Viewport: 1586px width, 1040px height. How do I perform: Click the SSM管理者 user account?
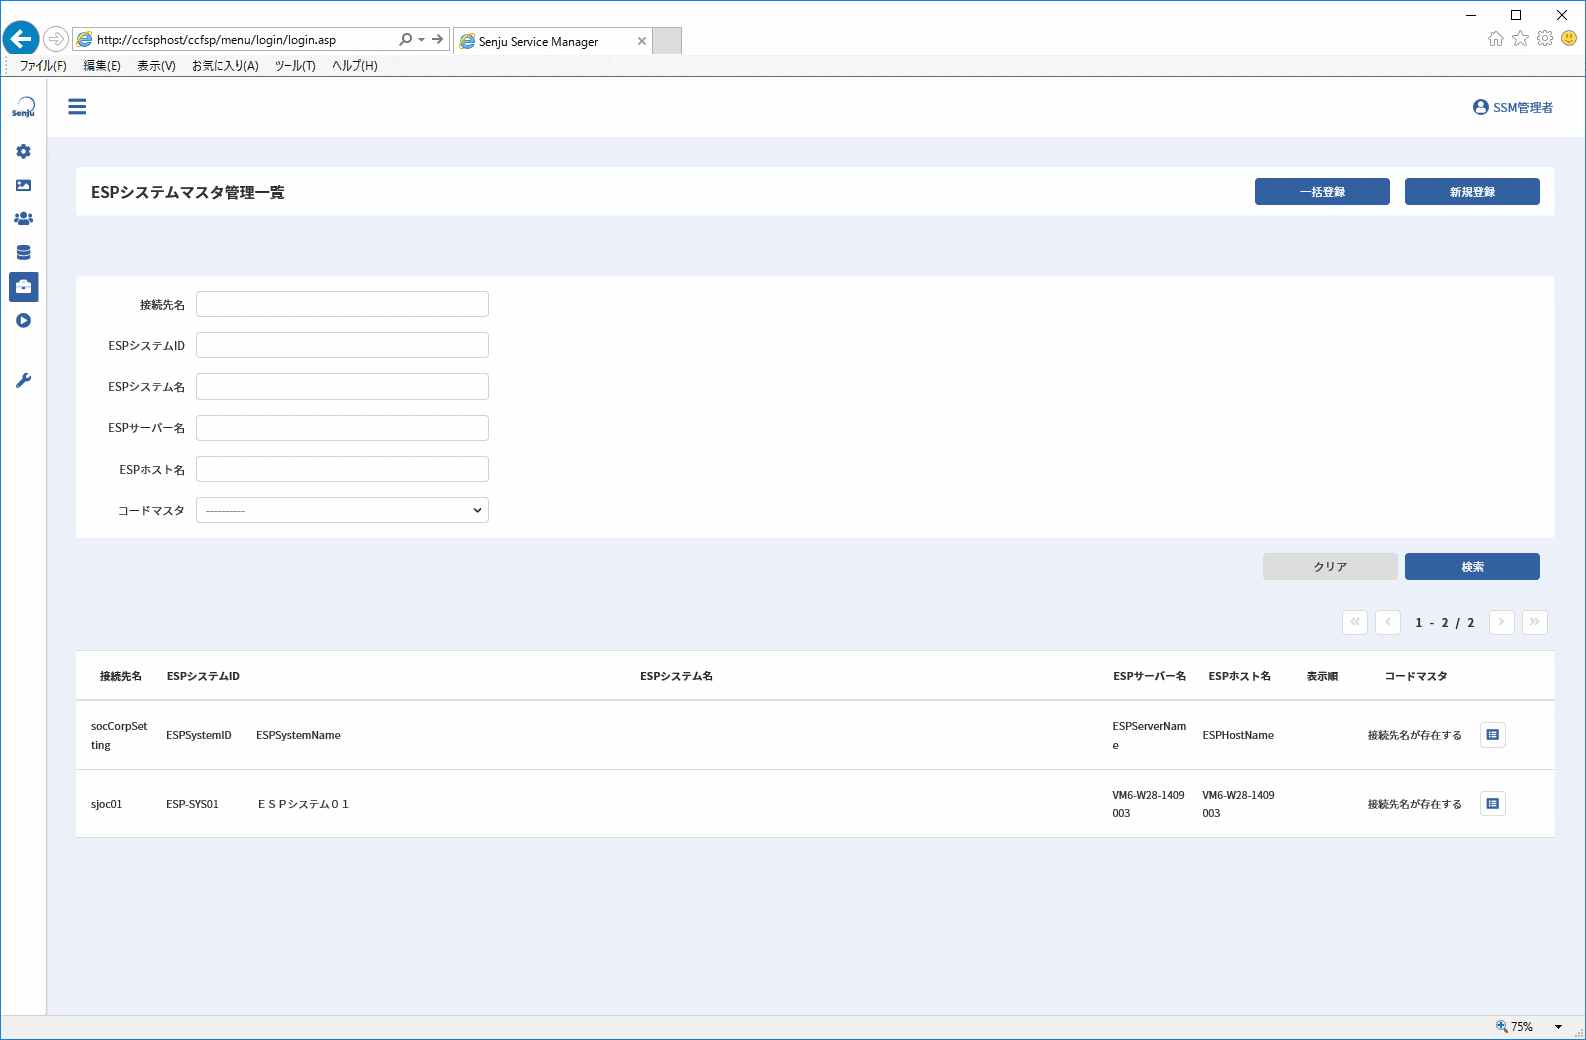pos(1513,107)
